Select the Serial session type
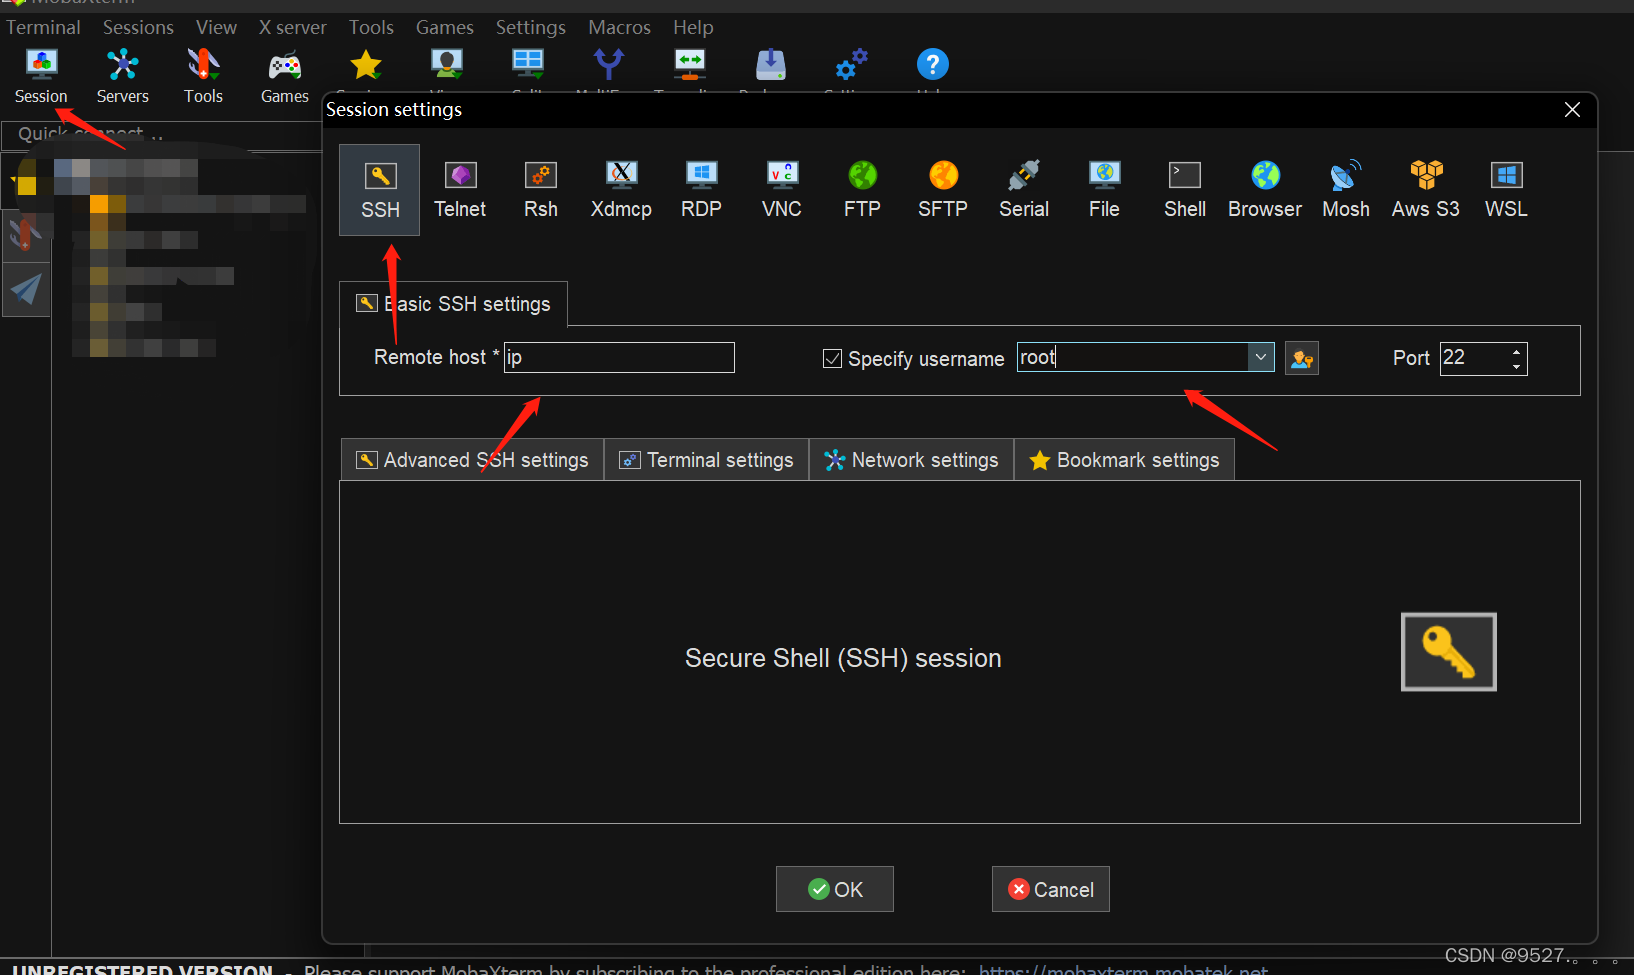Image resolution: width=1634 pixels, height=975 pixels. click(x=1024, y=190)
